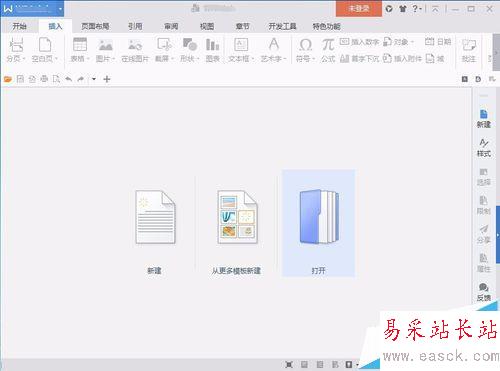This screenshot has height=371, width=500.
Task: Click the skin shirt icon in title bar
Action: pos(402,9)
